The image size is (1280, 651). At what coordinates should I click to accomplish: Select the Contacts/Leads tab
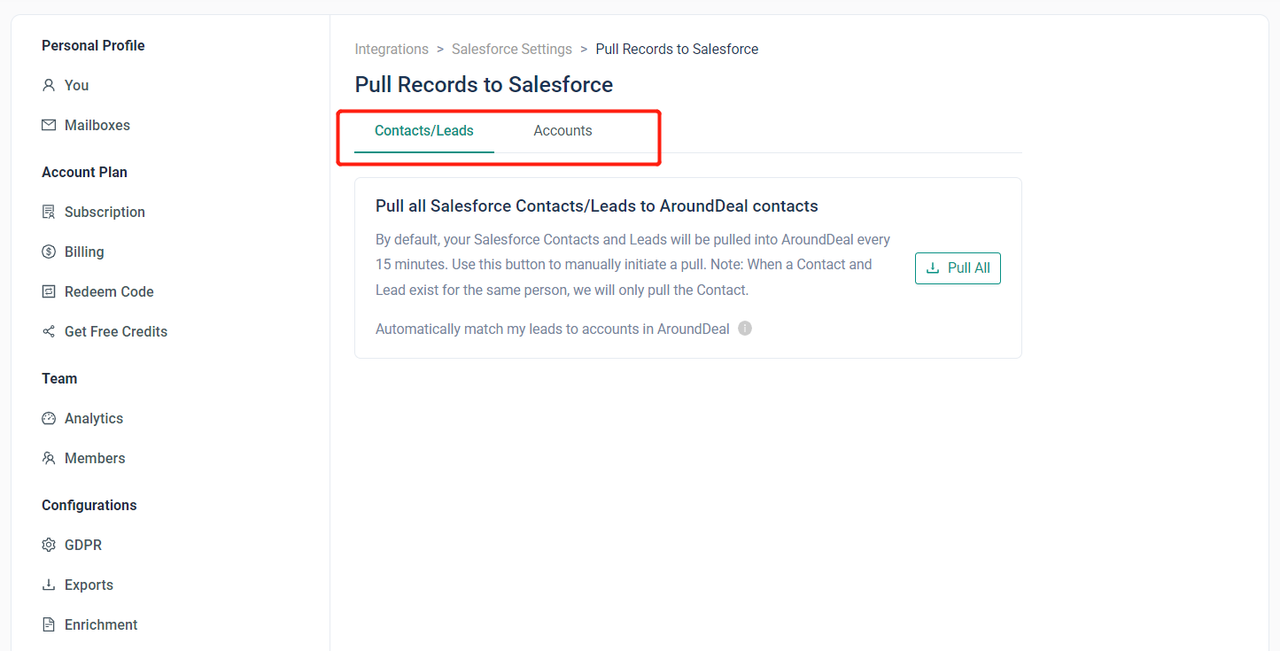pos(424,131)
